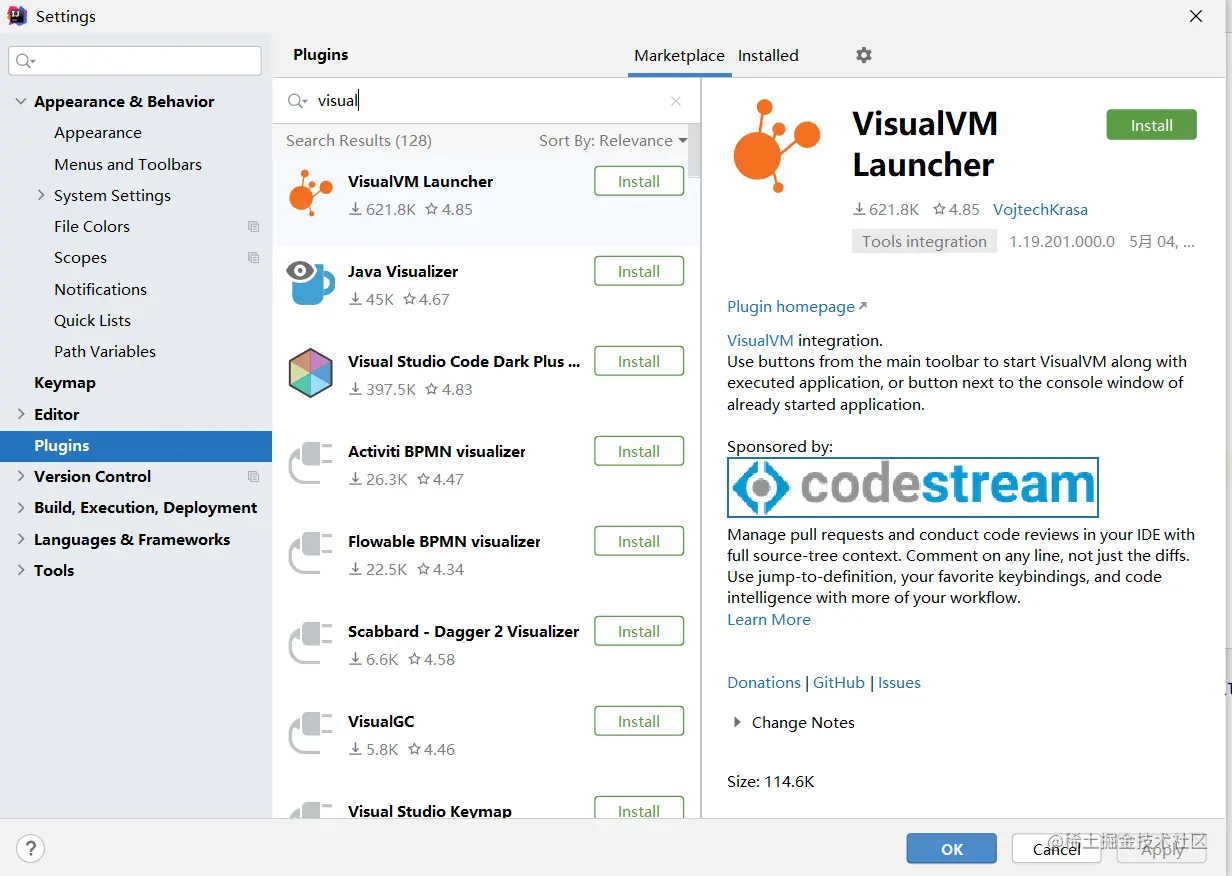The image size is (1232, 876).
Task: Open the GitHub link
Action: coord(839,683)
